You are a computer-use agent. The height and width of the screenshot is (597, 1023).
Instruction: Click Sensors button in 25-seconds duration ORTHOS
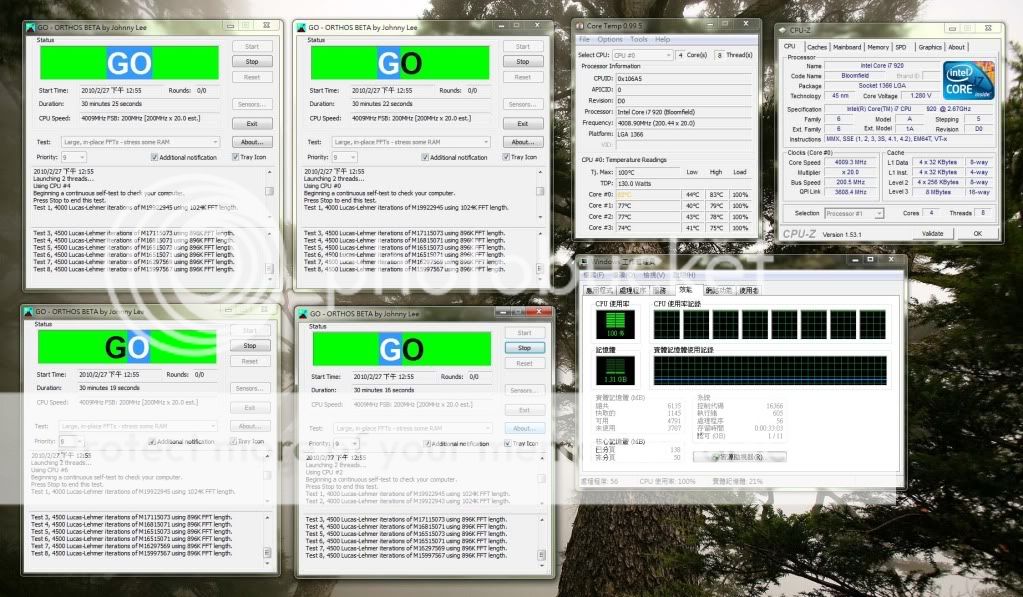coord(252,104)
